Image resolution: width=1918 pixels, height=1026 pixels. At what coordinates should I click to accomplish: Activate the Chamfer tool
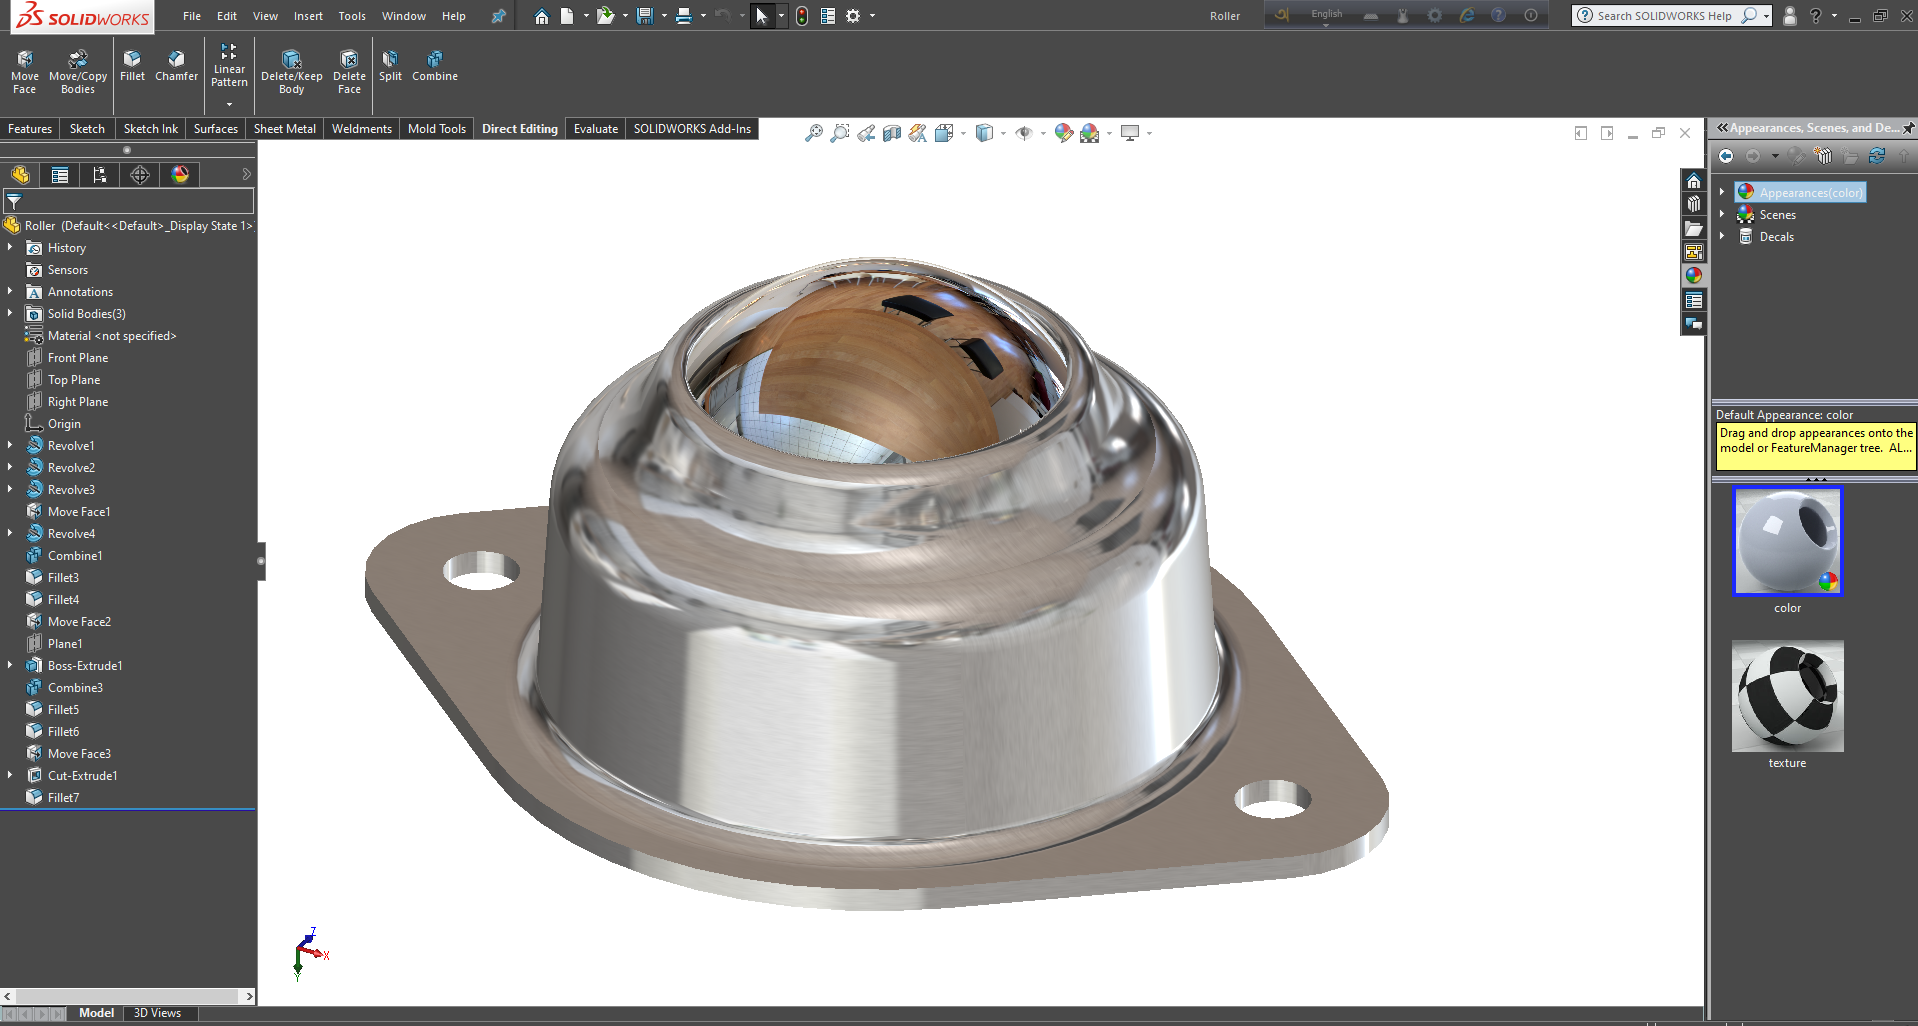pos(176,66)
